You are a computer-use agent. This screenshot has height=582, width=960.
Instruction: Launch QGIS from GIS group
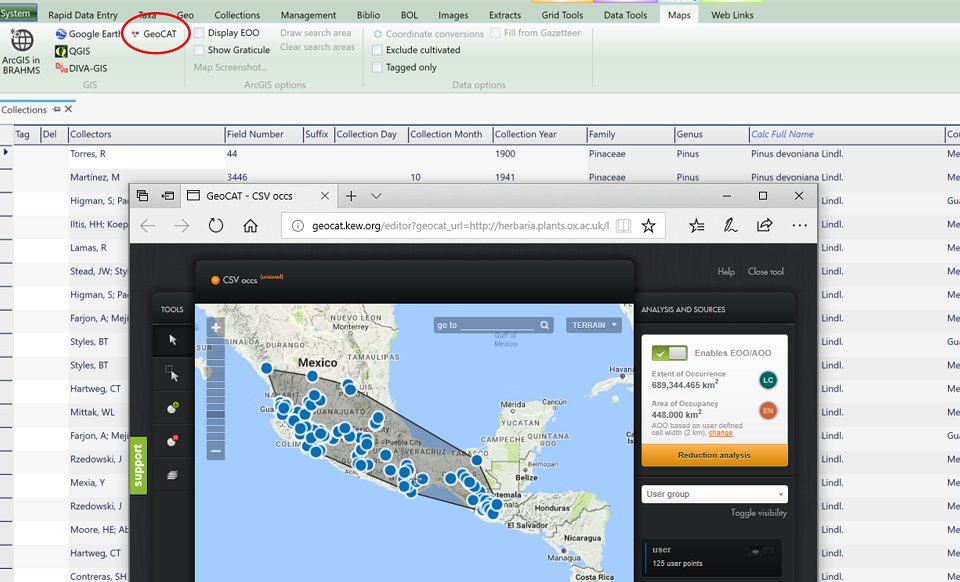pyautogui.click(x=73, y=51)
